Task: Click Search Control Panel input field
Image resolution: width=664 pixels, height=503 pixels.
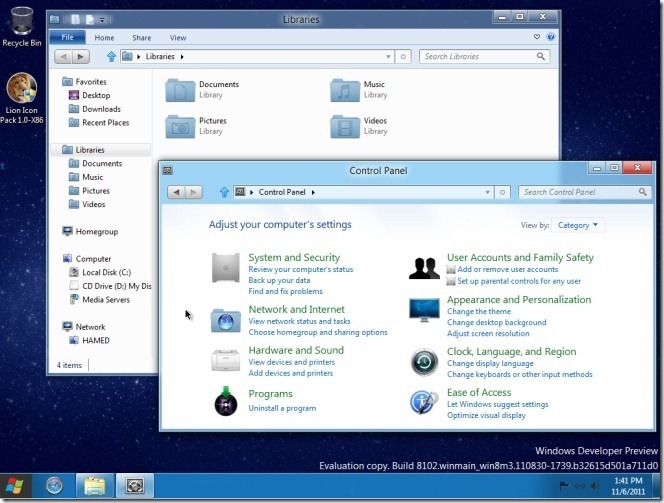Action: [x=585, y=192]
